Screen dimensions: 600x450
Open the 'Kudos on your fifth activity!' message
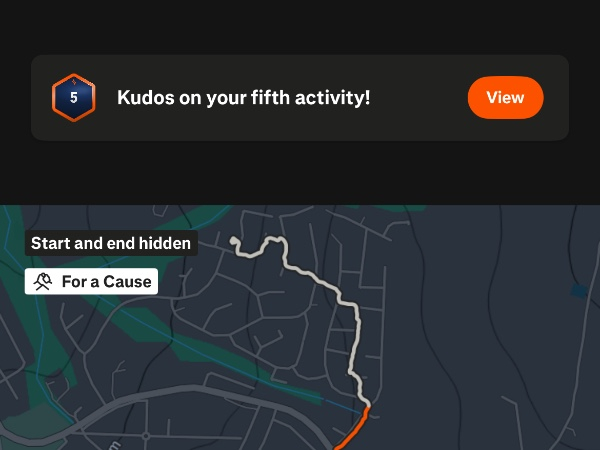(x=243, y=98)
